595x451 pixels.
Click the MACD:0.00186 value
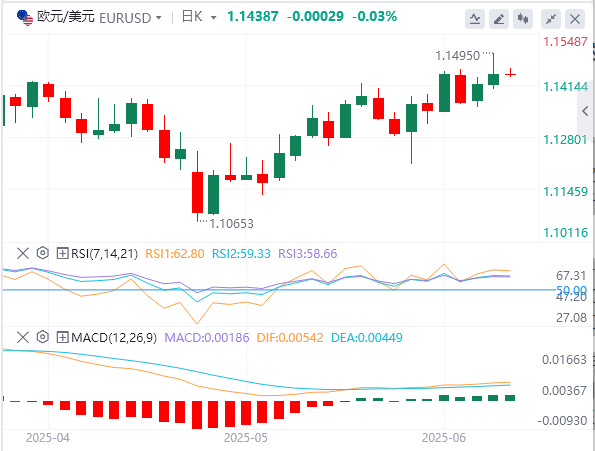click(x=207, y=337)
